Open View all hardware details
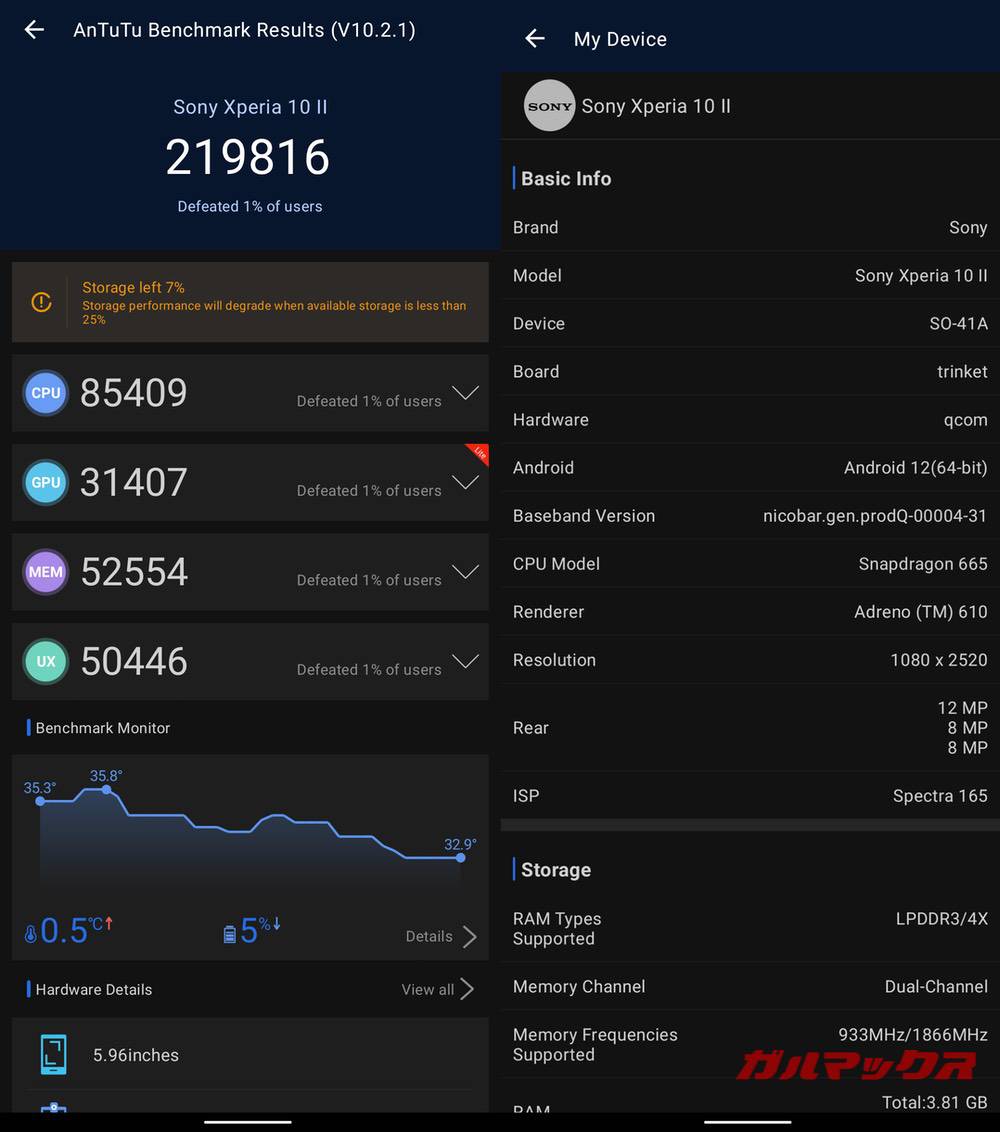The image size is (1000, 1132). [437, 989]
